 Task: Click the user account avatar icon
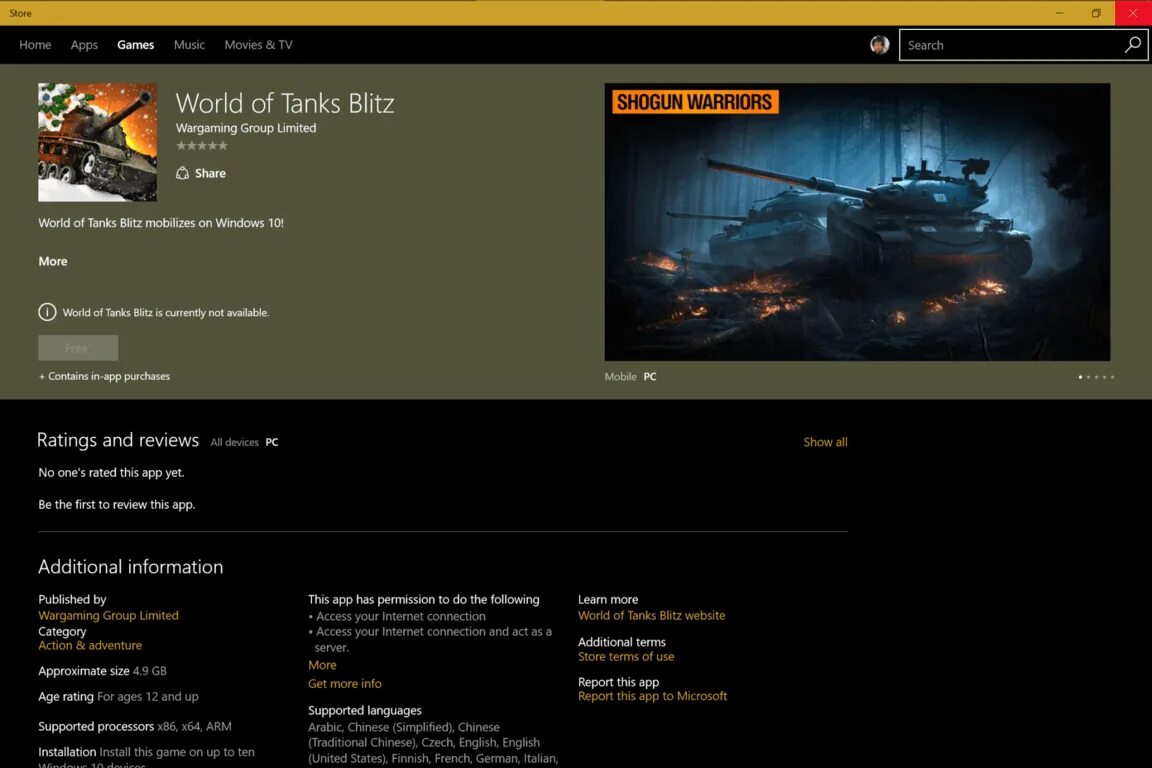coord(879,44)
